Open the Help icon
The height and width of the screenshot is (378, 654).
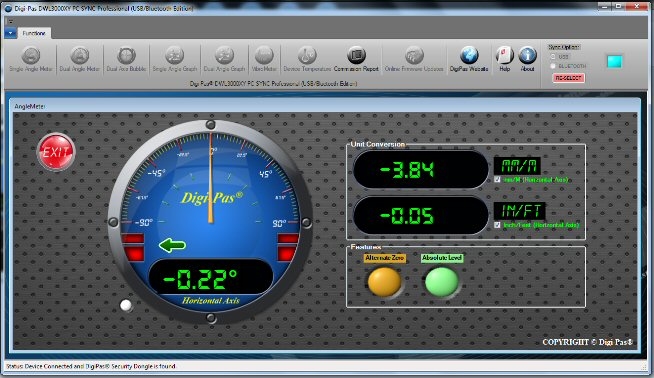(505, 60)
